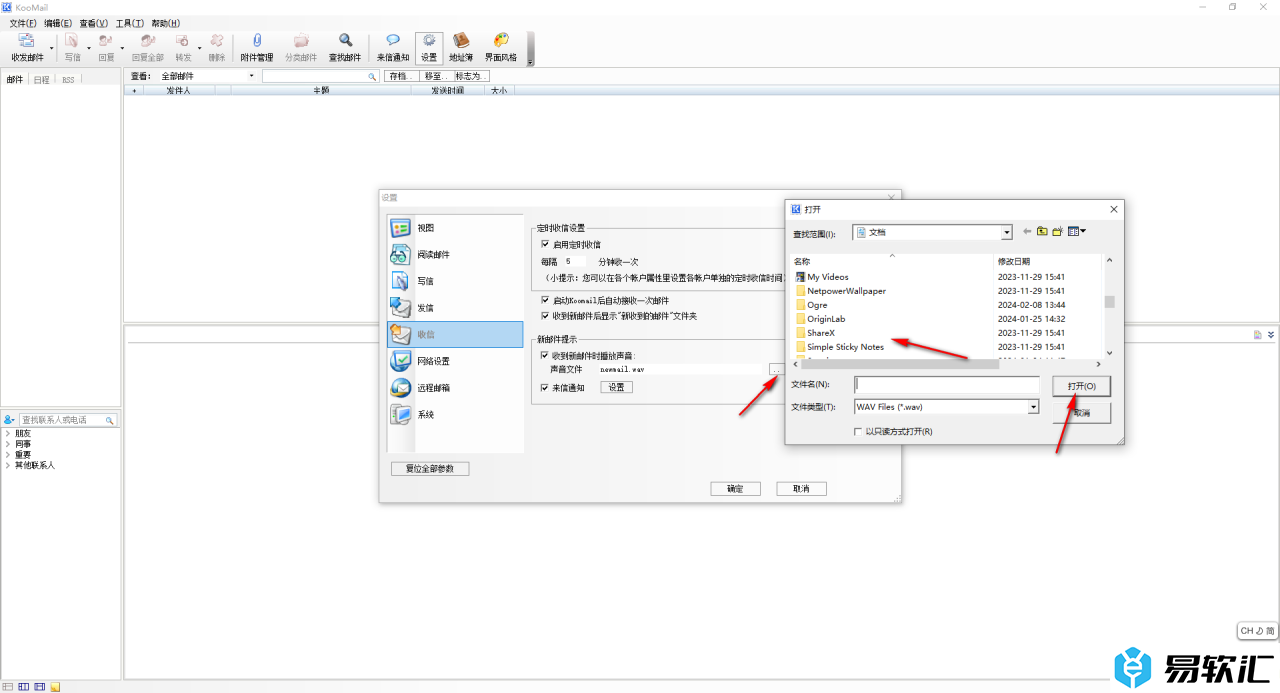Expand the 朋友 contact group
Screen dimensions: 1280x693
[x=7, y=433]
